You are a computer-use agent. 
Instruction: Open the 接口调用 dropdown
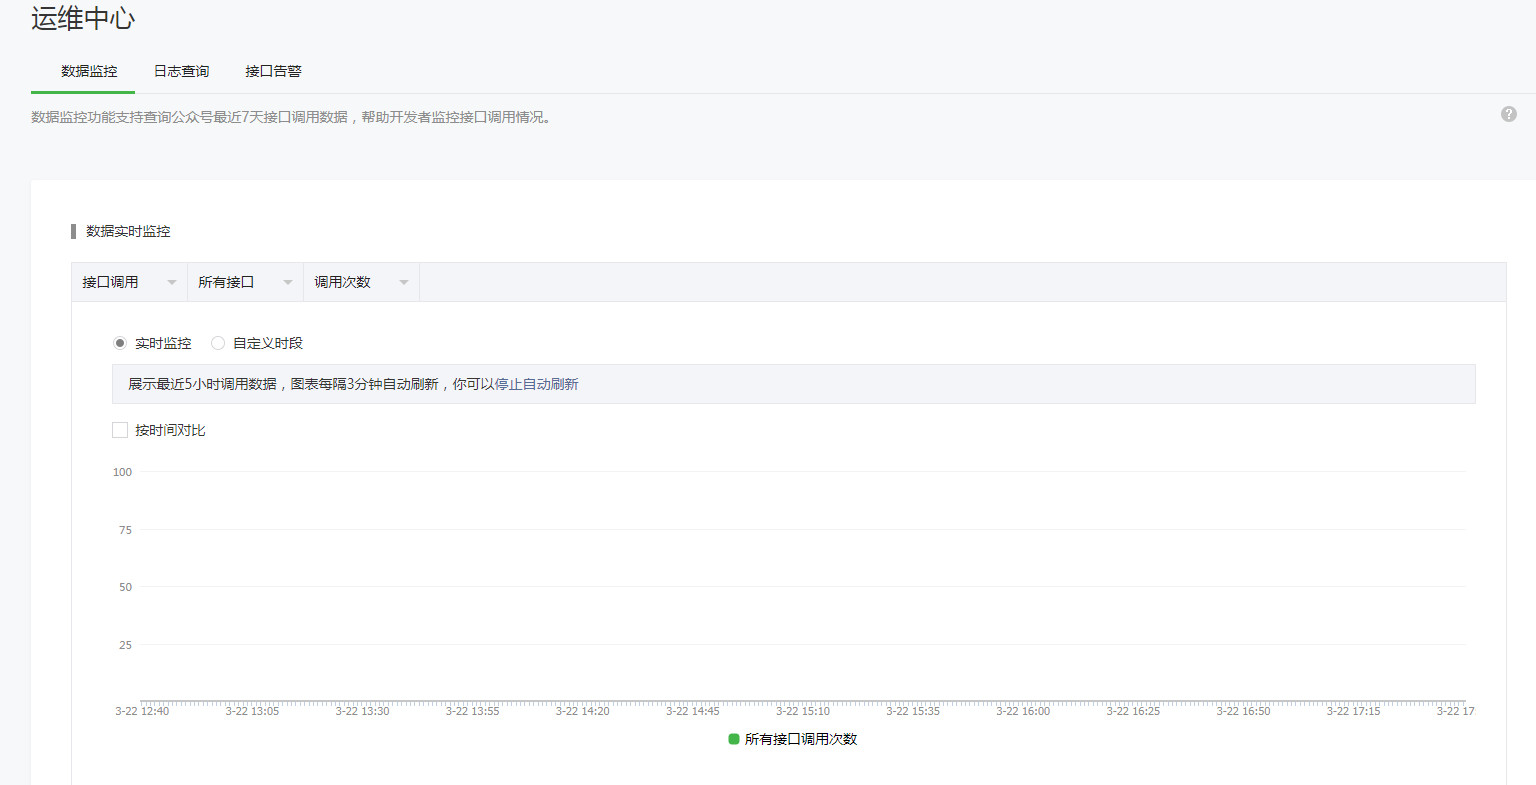(x=129, y=282)
